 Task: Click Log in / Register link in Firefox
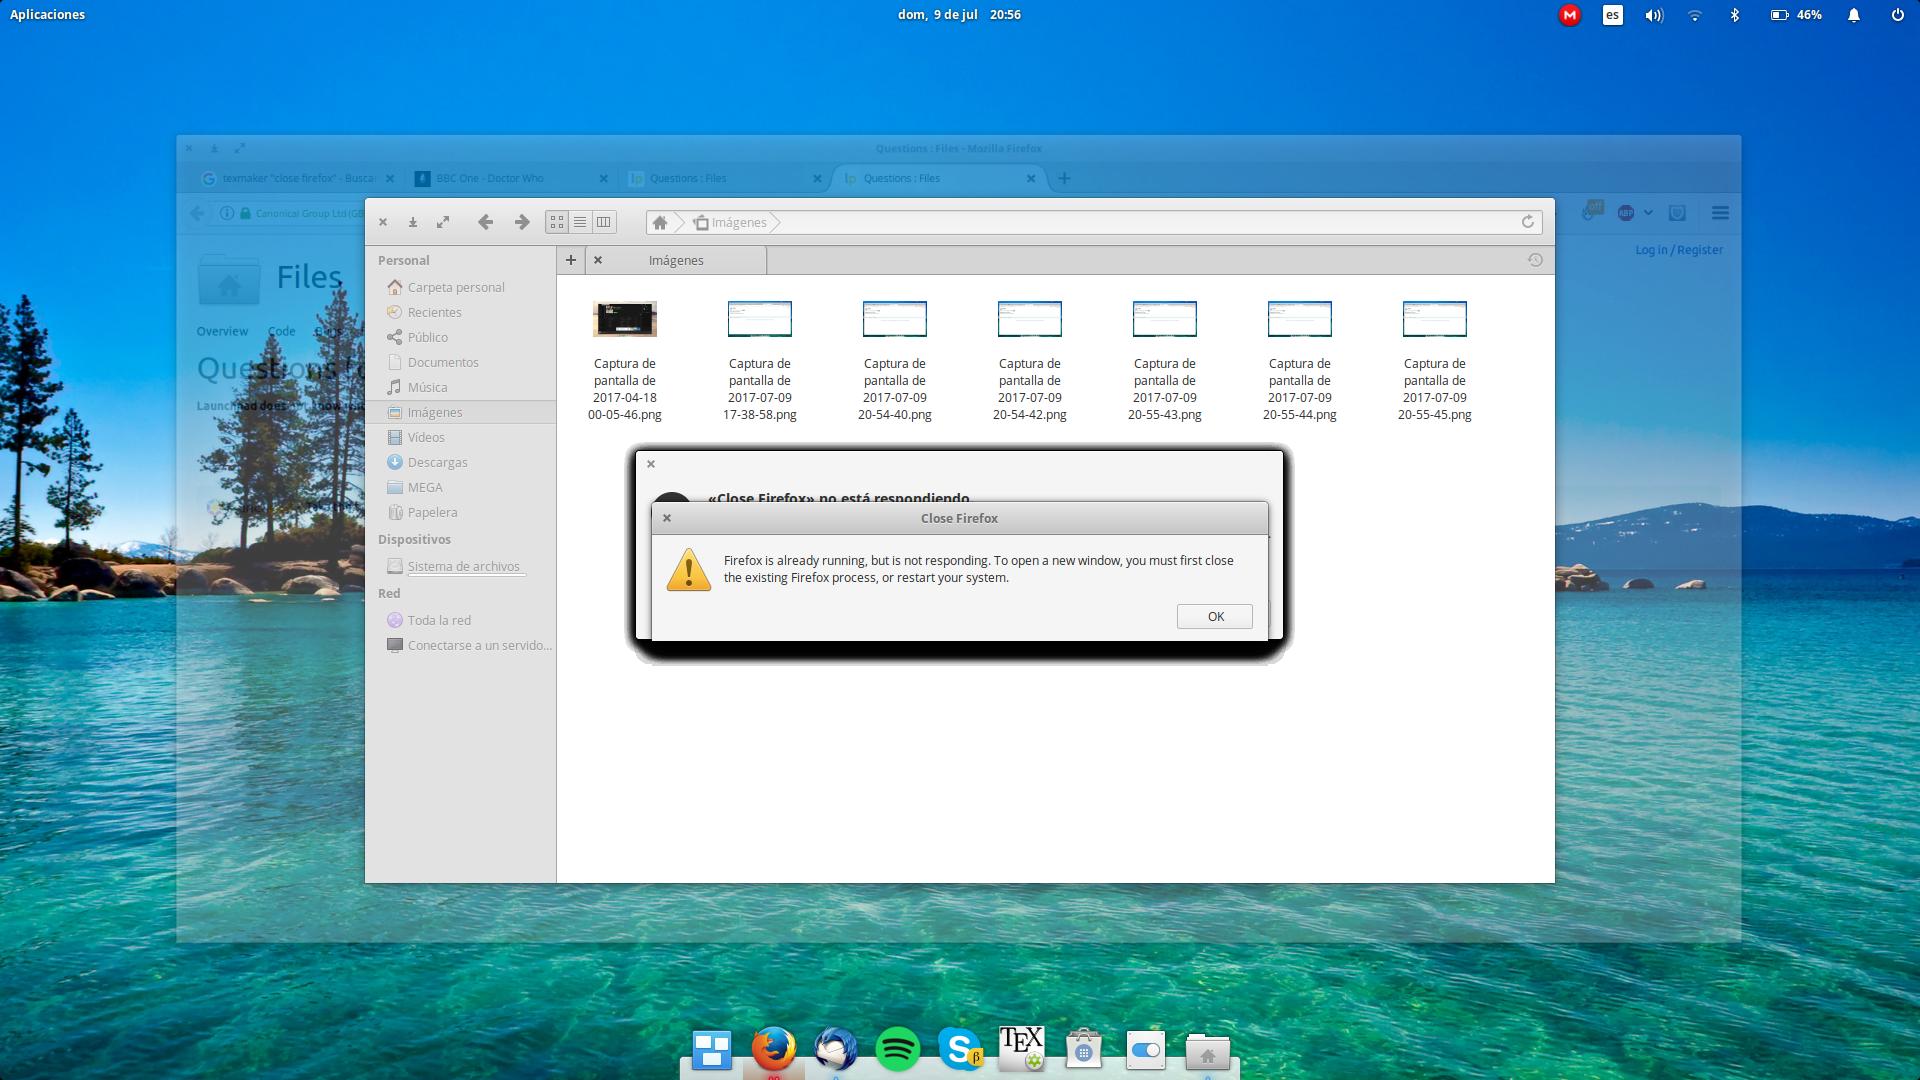[1679, 250]
